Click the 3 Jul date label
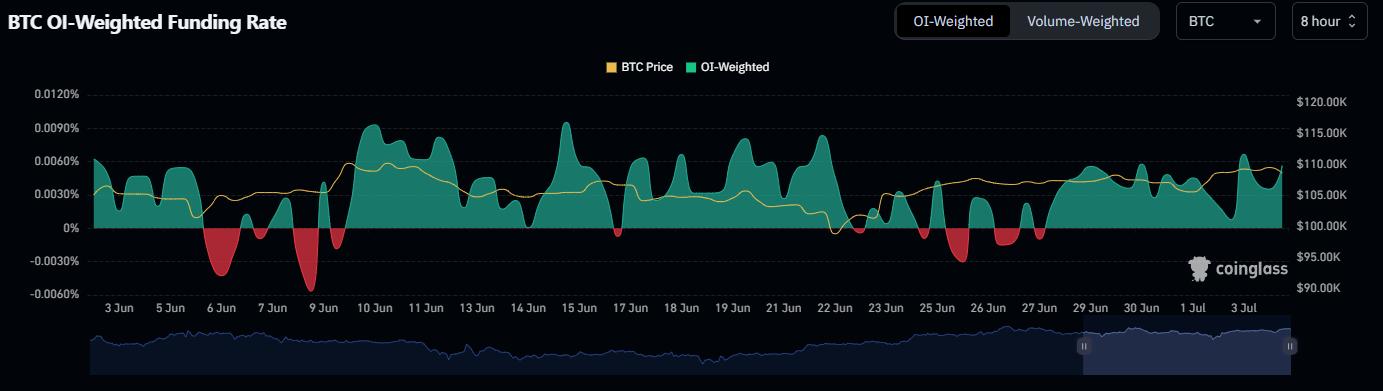Screen dimensions: 1383x391 tap(1243, 308)
